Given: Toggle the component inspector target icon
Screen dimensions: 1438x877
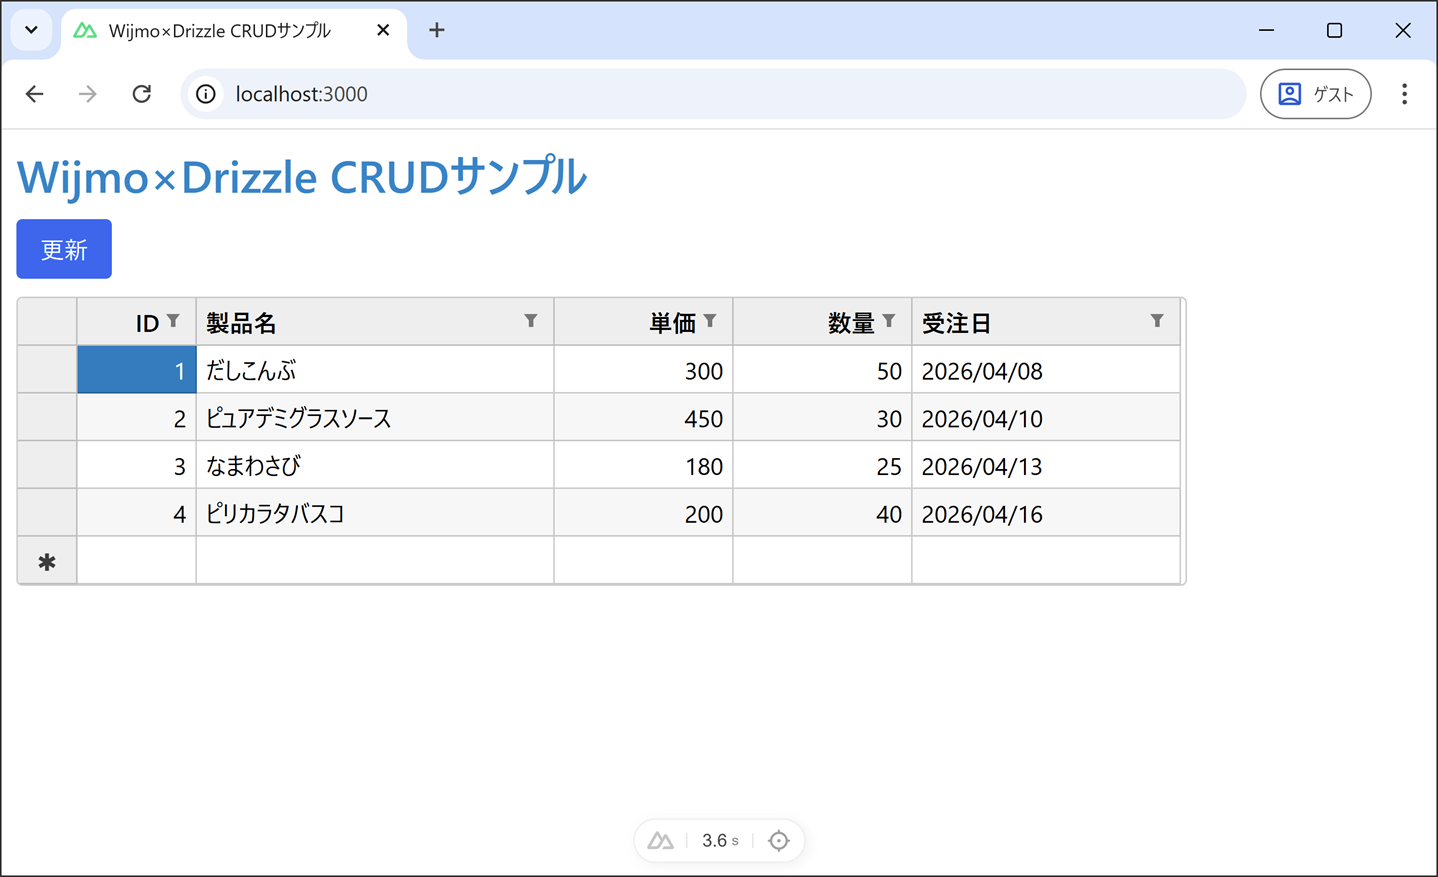Looking at the screenshot, I should click(779, 841).
